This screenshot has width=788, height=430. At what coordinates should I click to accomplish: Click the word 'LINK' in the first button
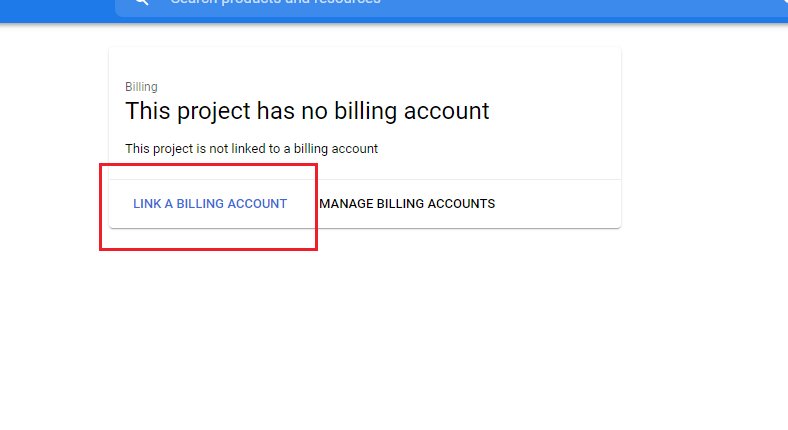click(147, 204)
